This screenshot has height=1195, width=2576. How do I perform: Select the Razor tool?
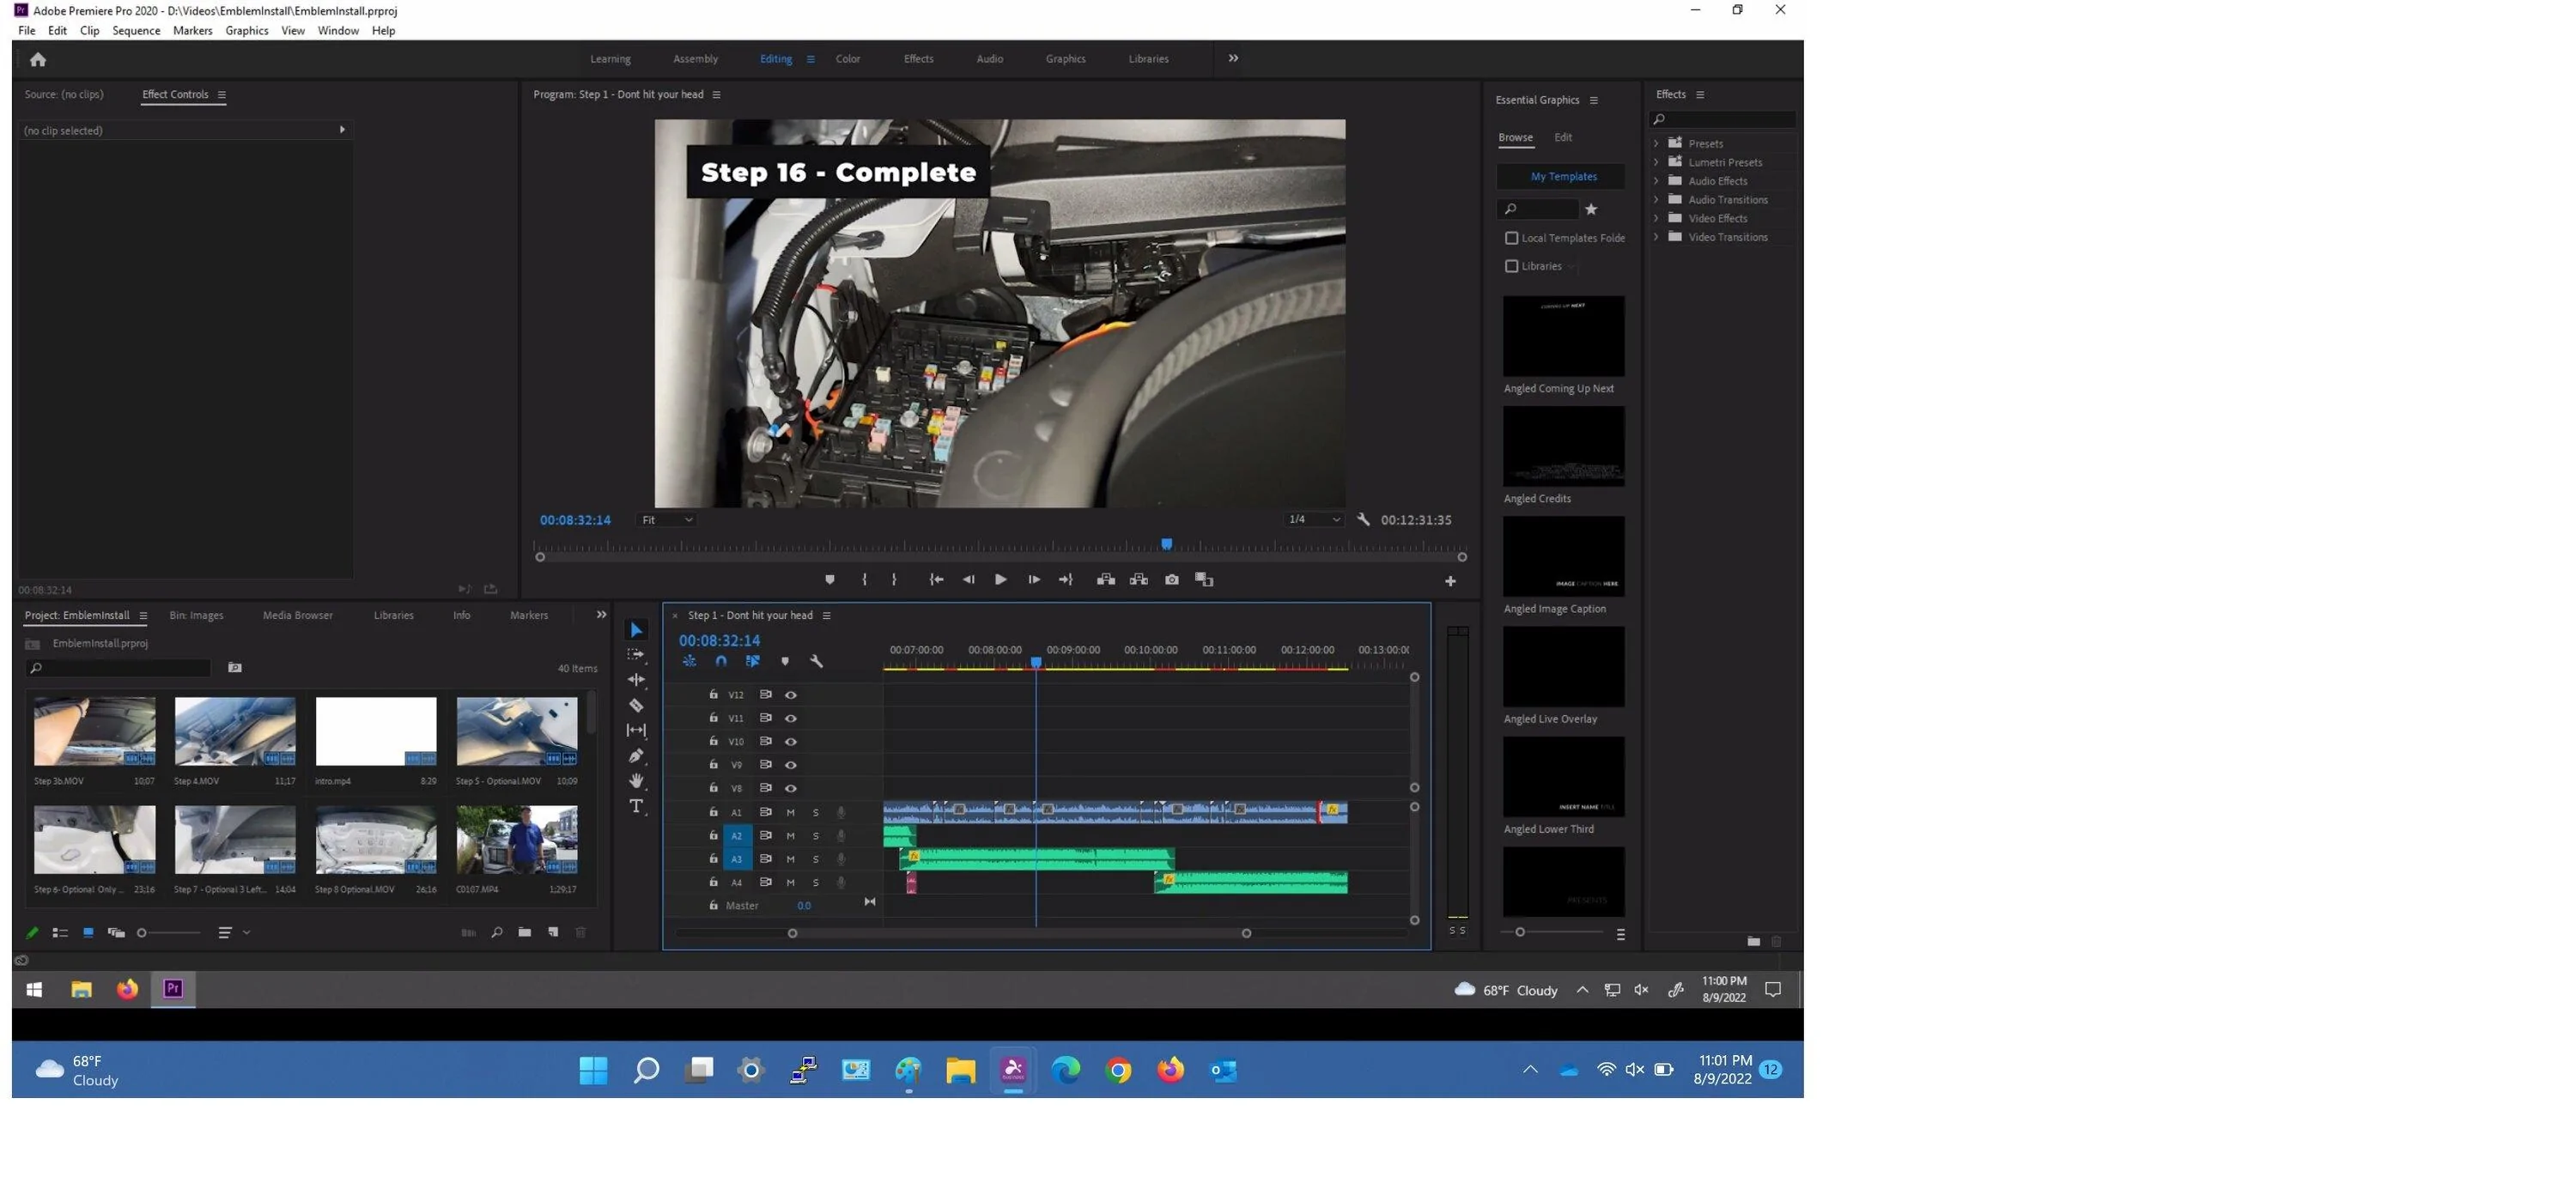coord(636,705)
